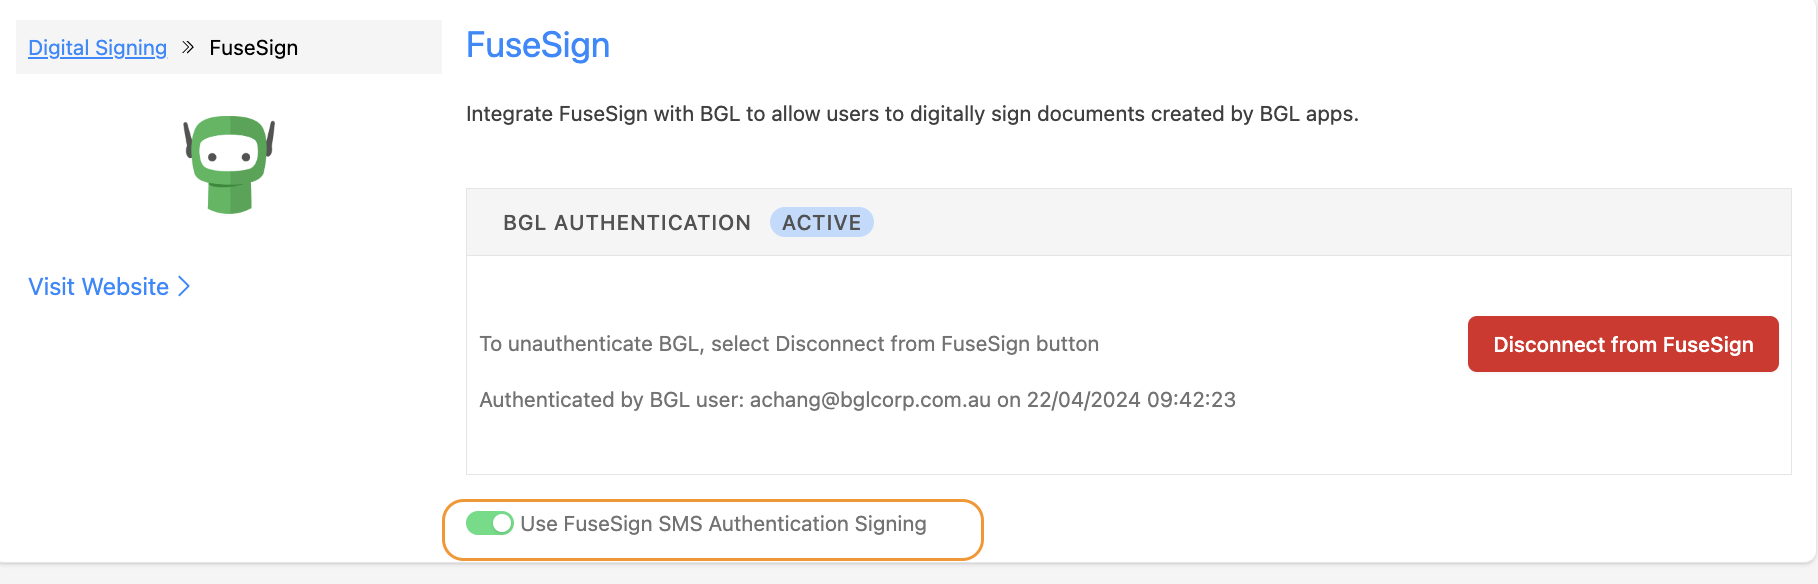Screen dimensions: 1818x584
Task: Click the BGL AUTHENTICATION section header
Action: pyautogui.click(x=627, y=223)
